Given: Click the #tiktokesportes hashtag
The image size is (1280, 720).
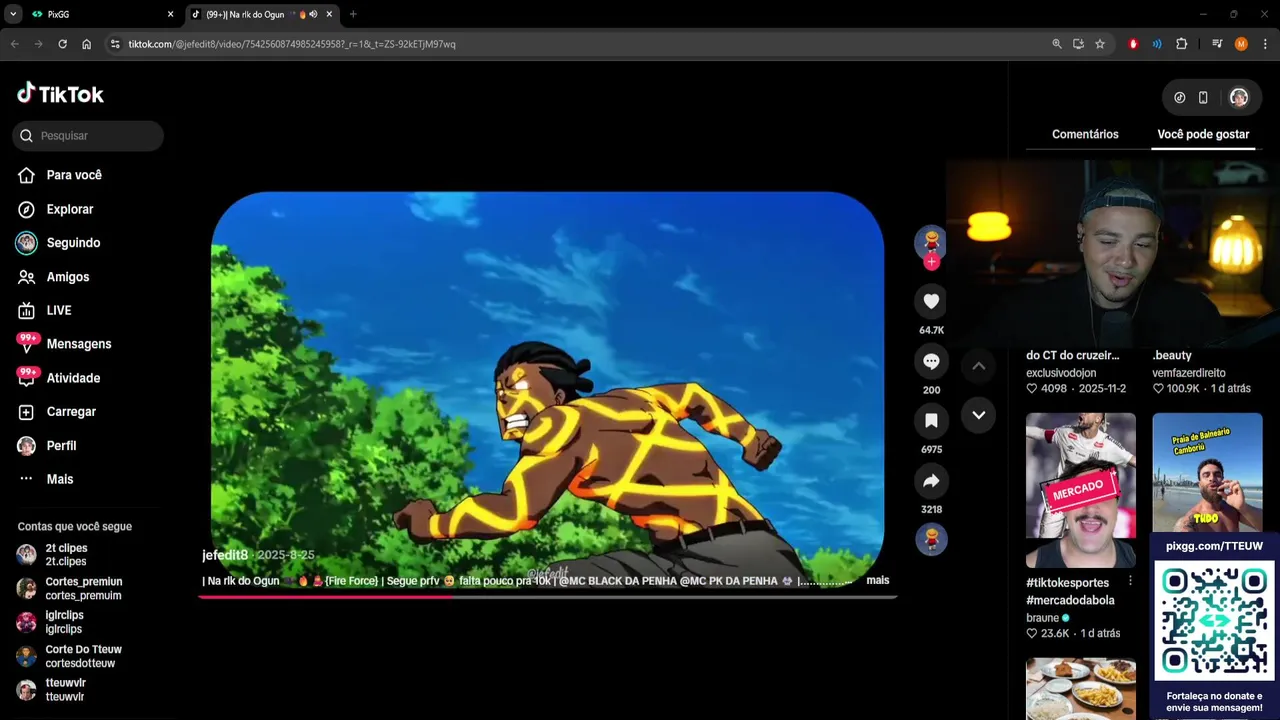Looking at the screenshot, I should (1067, 583).
